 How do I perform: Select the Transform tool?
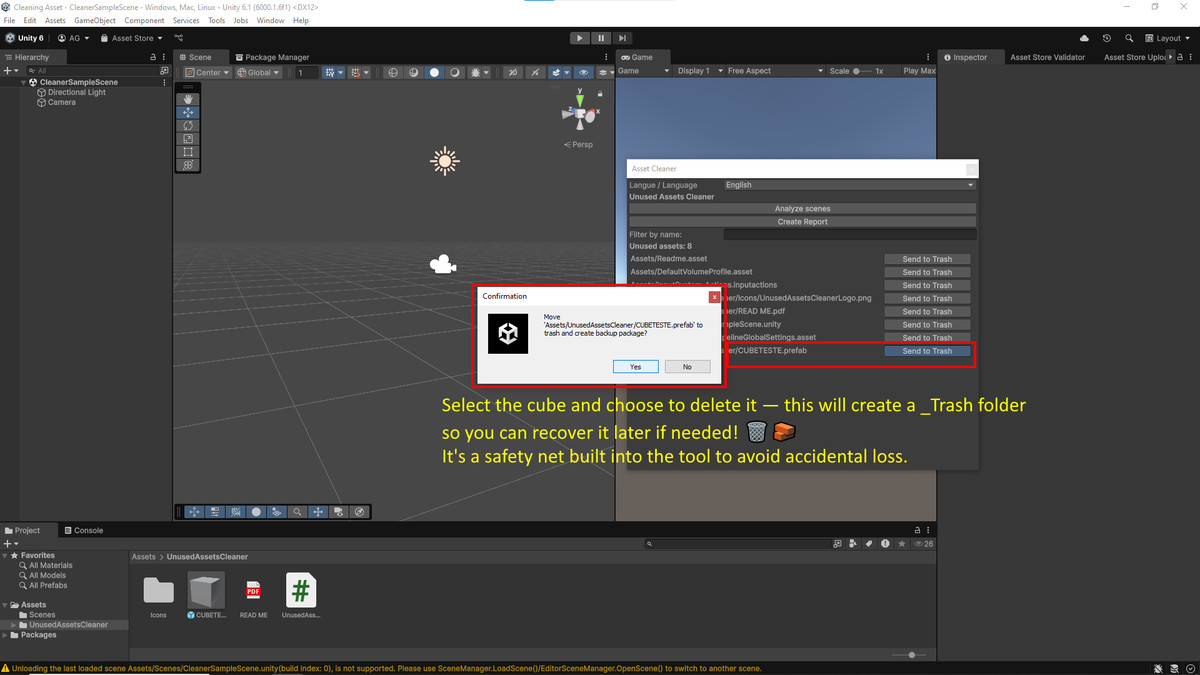pyautogui.click(x=188, y=165)
